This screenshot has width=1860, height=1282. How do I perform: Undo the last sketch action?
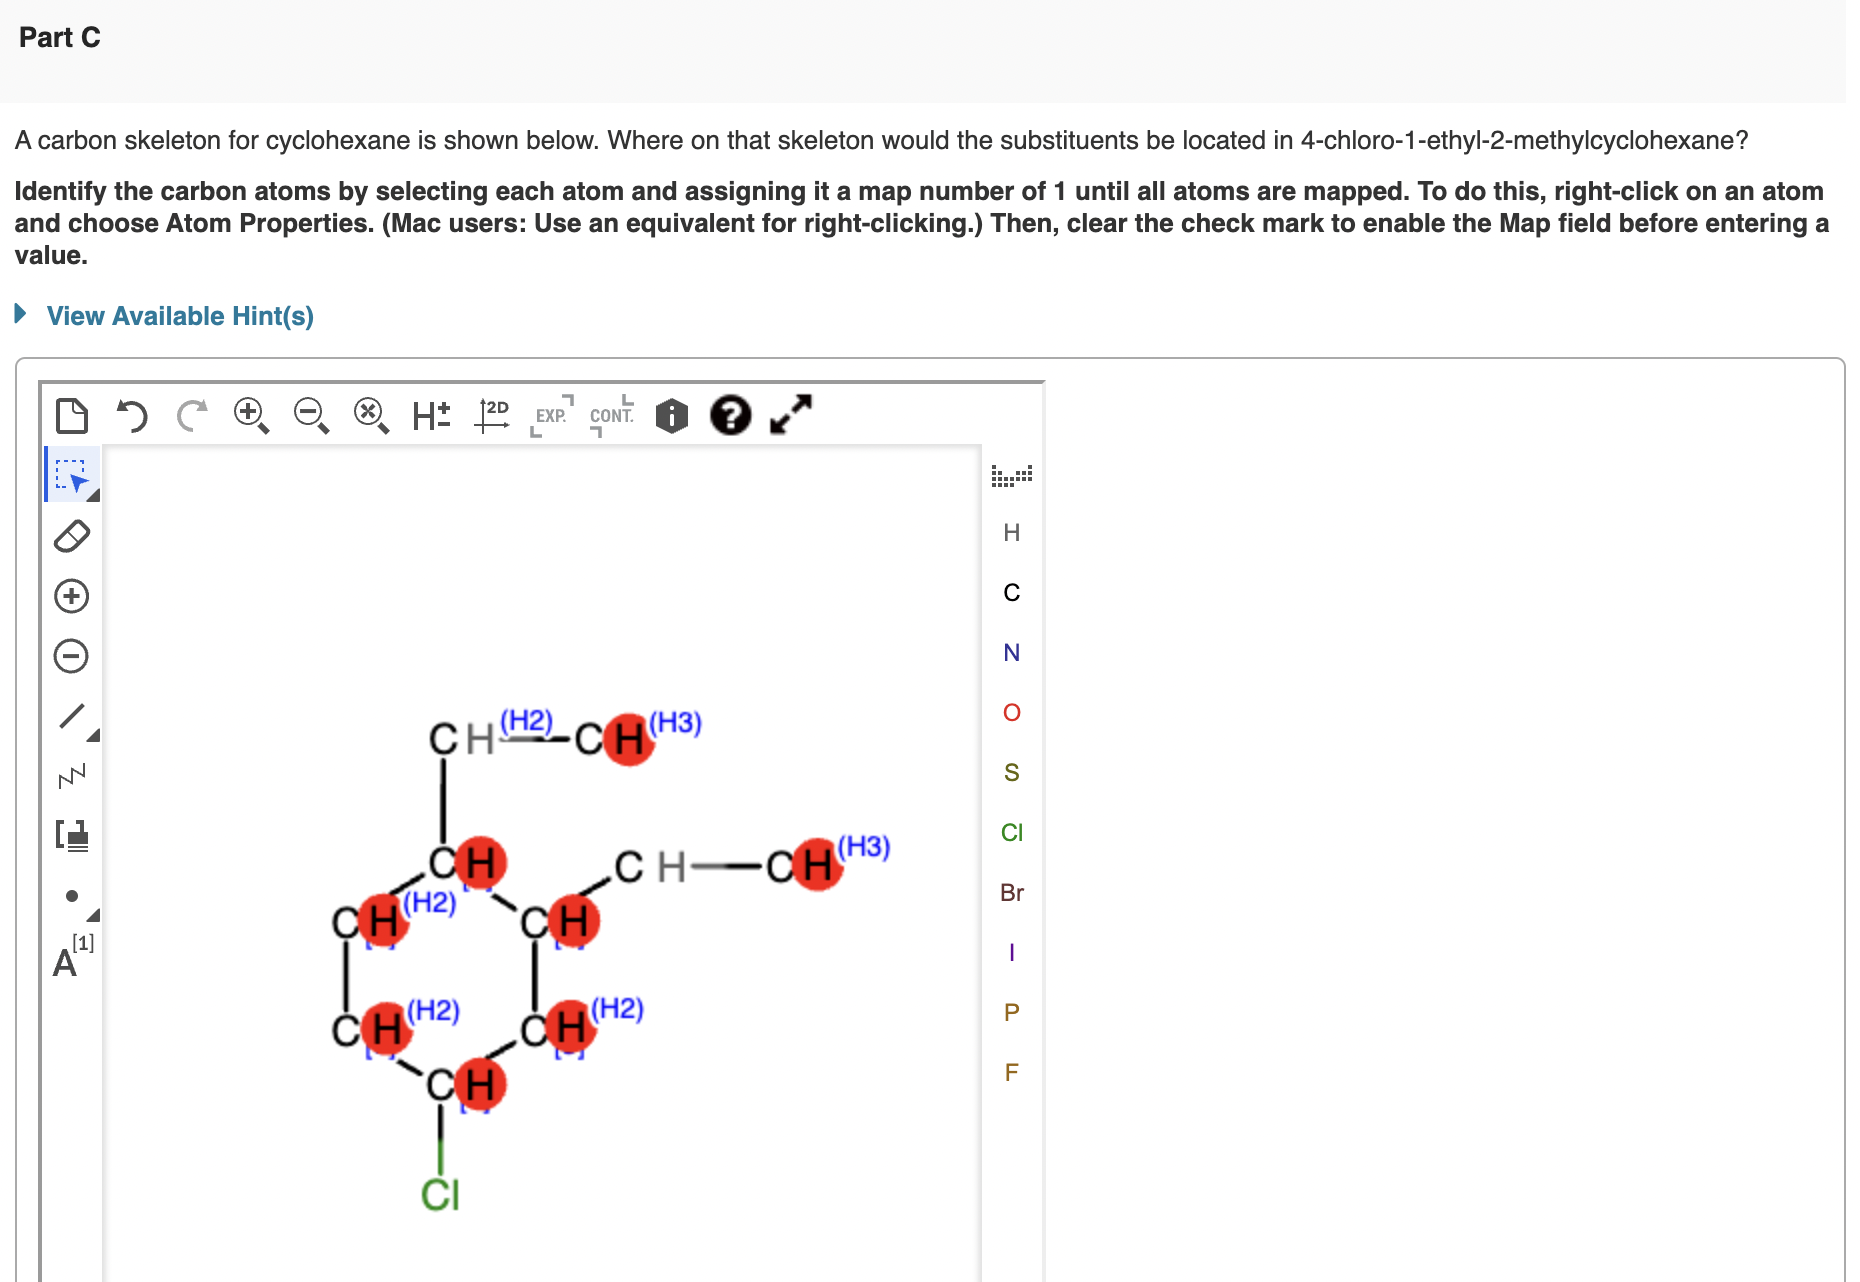(133, 415)
